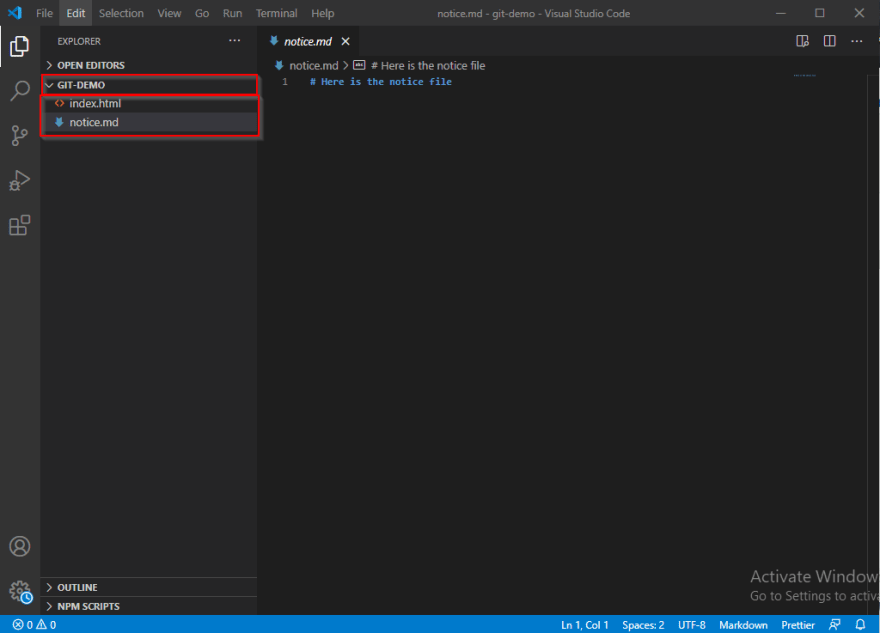This screenshot has height=633, width=880.
Task: Collapse the GIT-DEMO folder section
Action: tap(149, 85)
